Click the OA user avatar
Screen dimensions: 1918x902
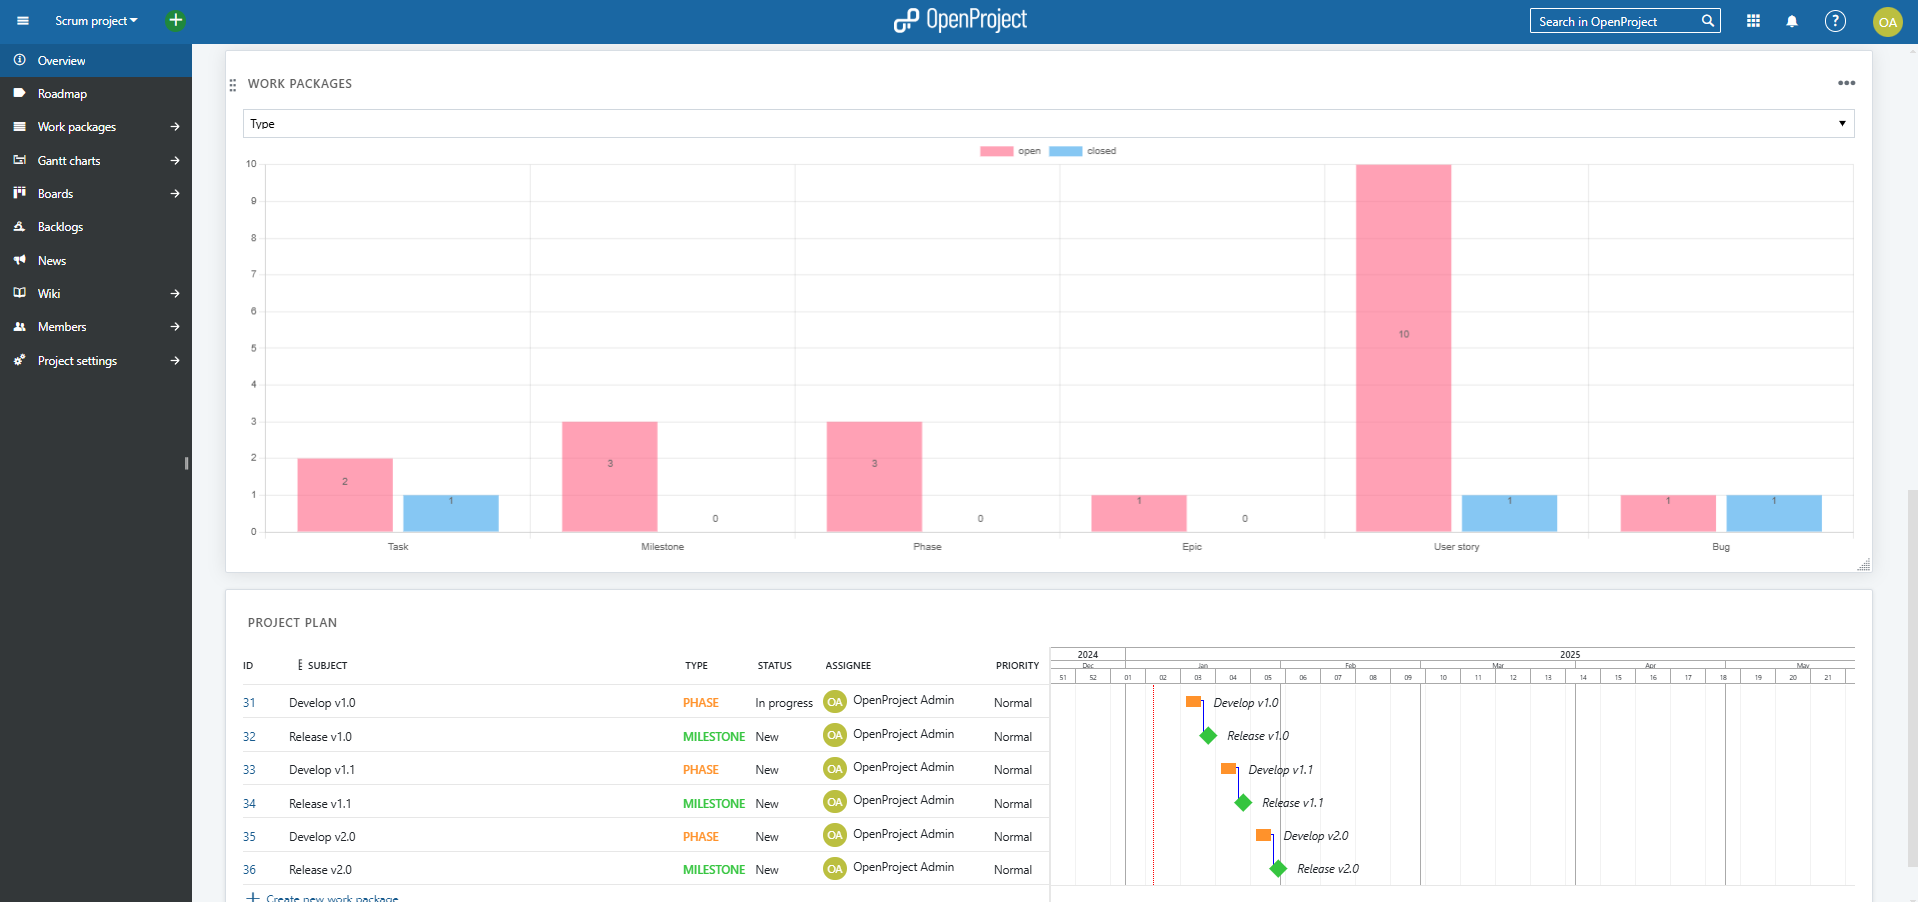1888,21
